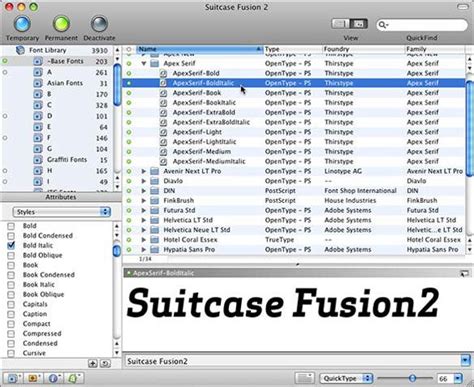
Task: Click the reset arrow button under Attributes
Action: (x=105, y=363)
